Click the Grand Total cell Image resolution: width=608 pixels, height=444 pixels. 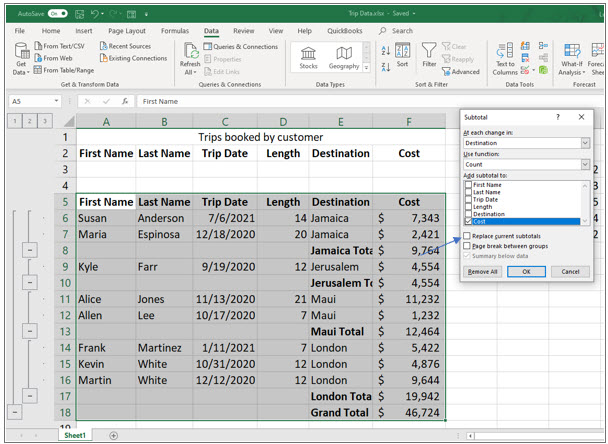(340, 412)
